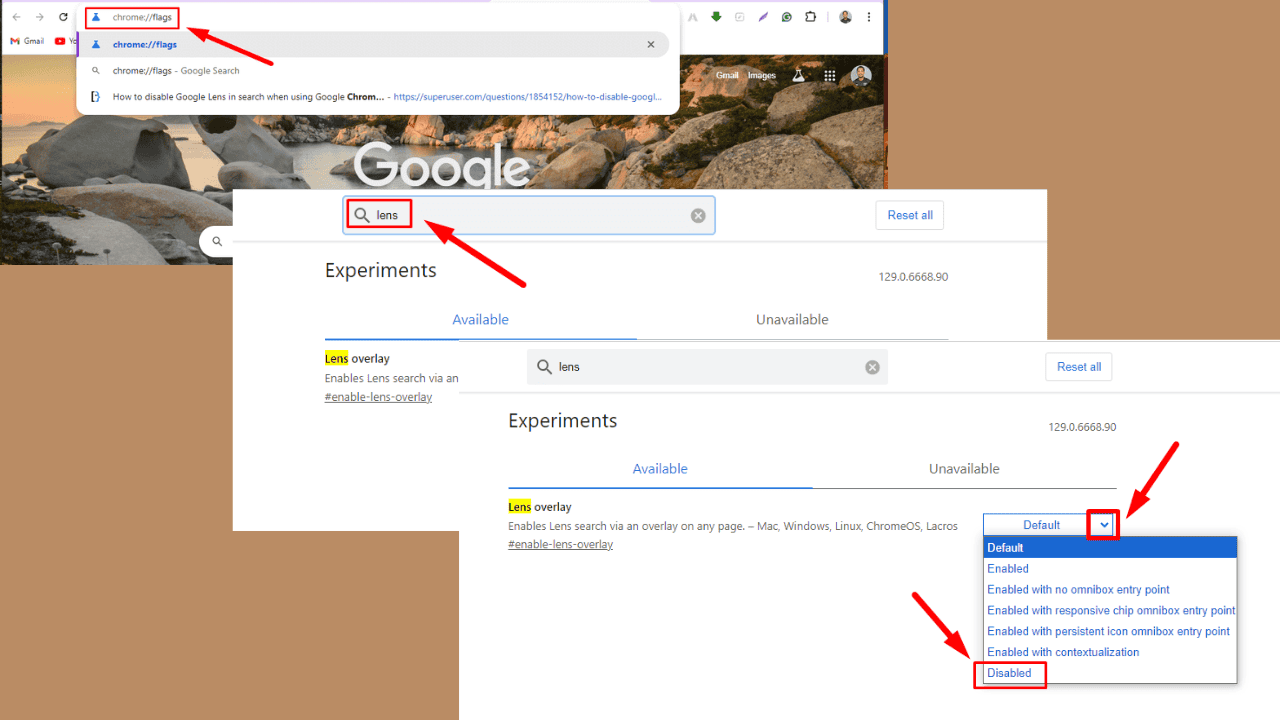Clear the search in the middle flags page

click(698, 215)
